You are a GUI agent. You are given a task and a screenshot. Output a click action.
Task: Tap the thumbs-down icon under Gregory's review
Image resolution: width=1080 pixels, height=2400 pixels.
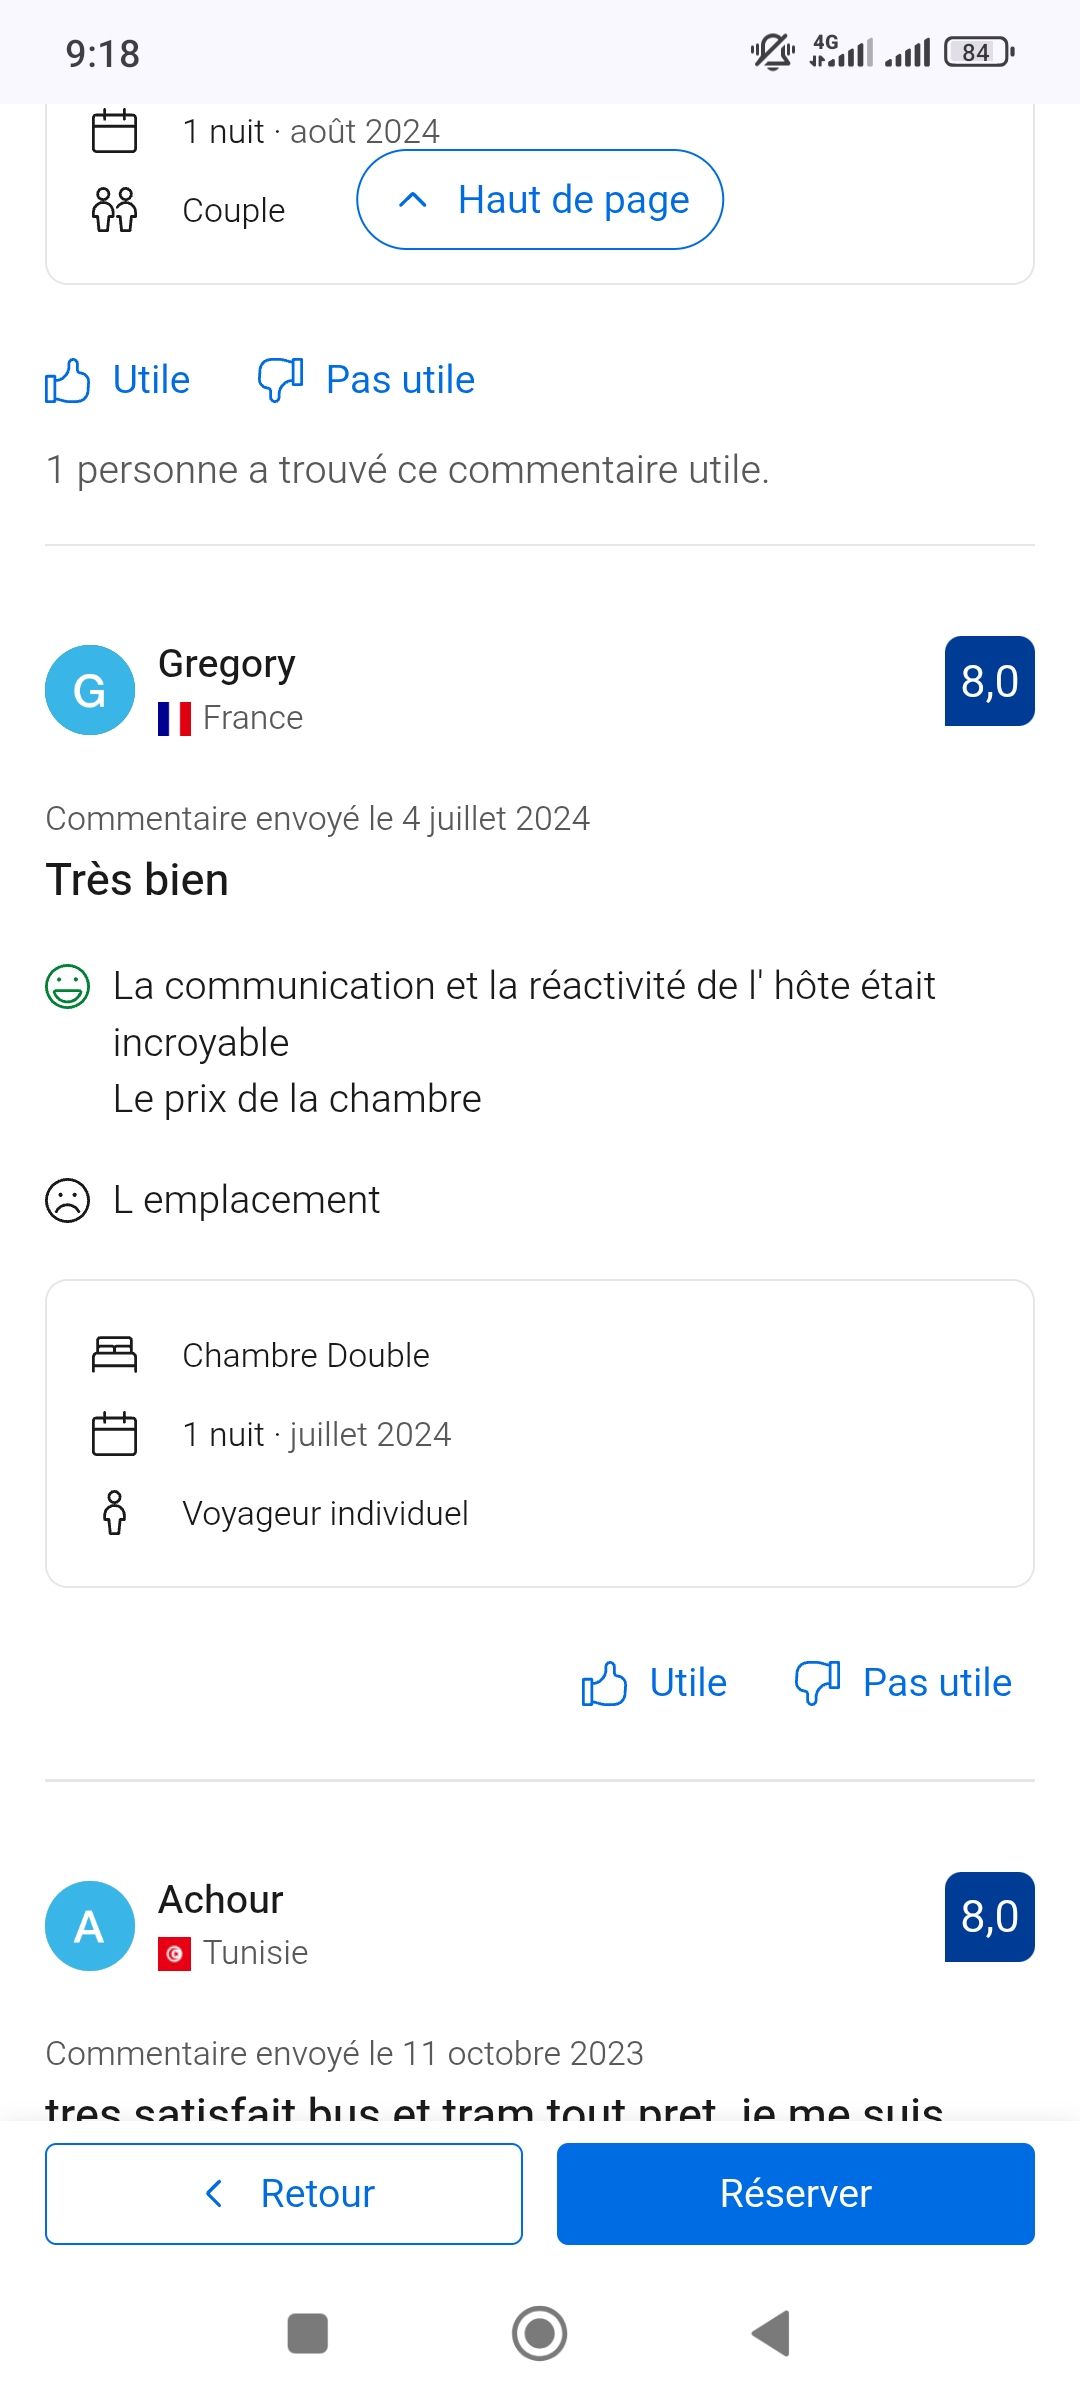(817, 1683)
